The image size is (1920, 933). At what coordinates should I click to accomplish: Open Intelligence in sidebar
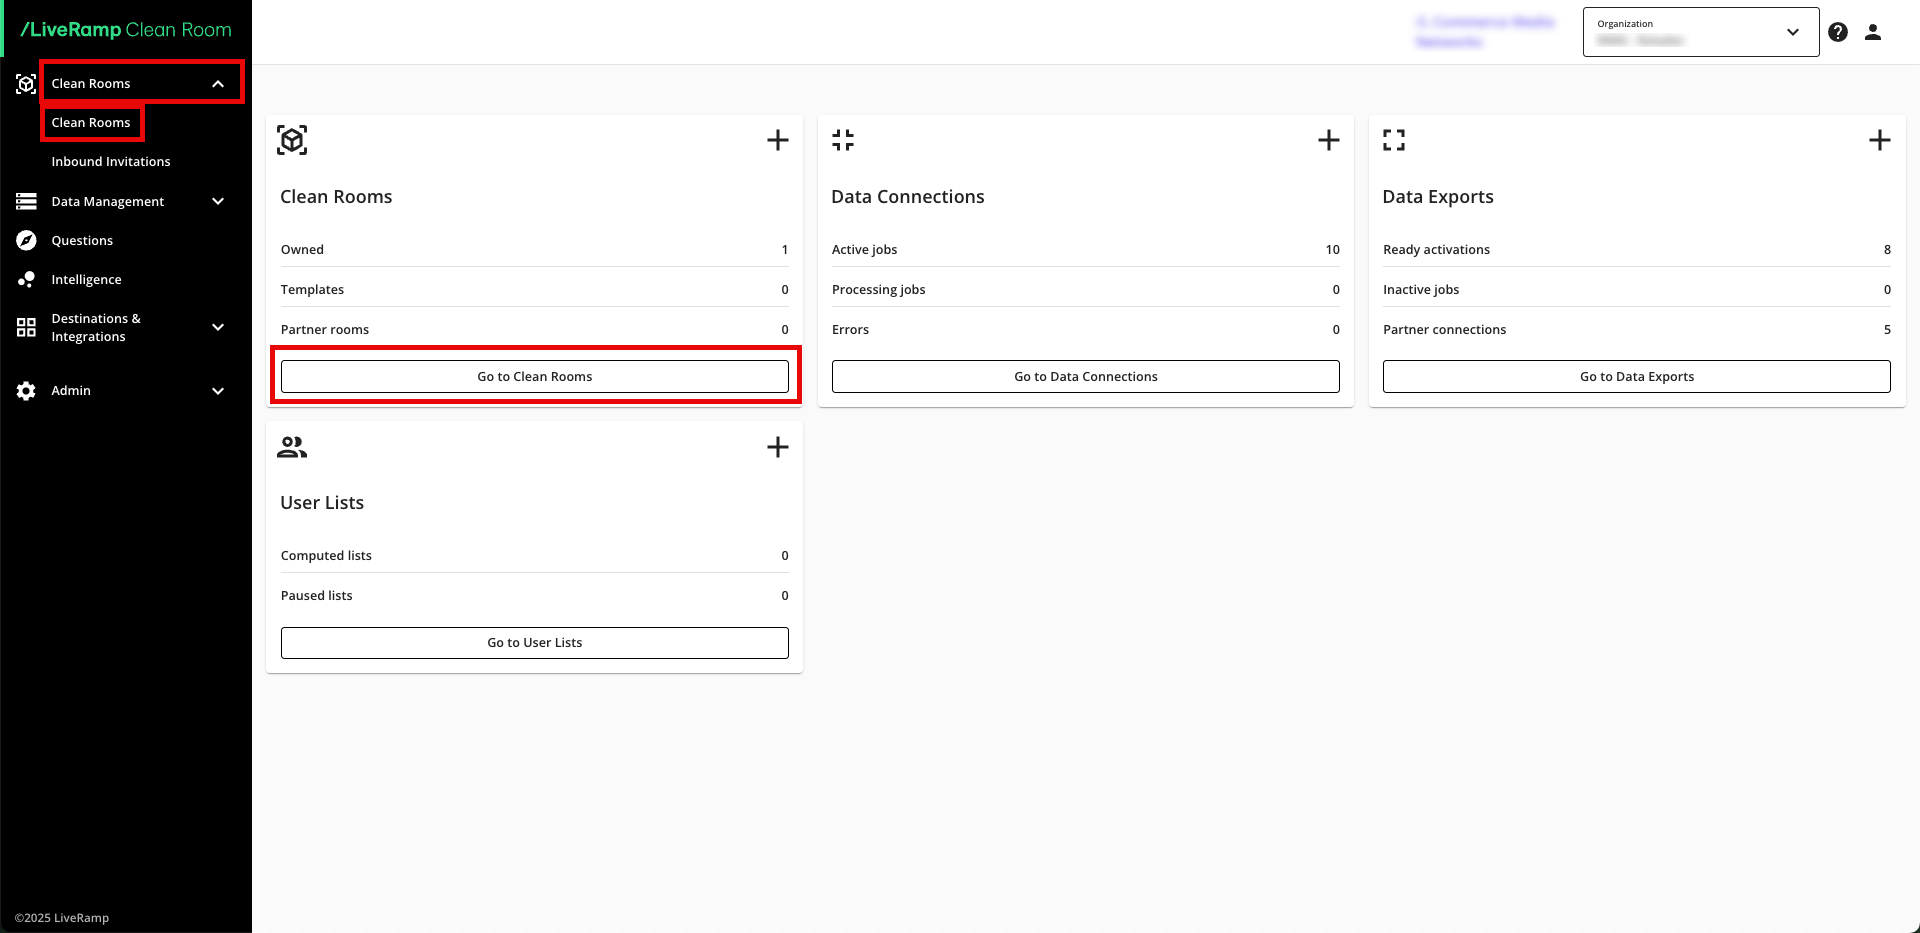click(x=87, y=280)
